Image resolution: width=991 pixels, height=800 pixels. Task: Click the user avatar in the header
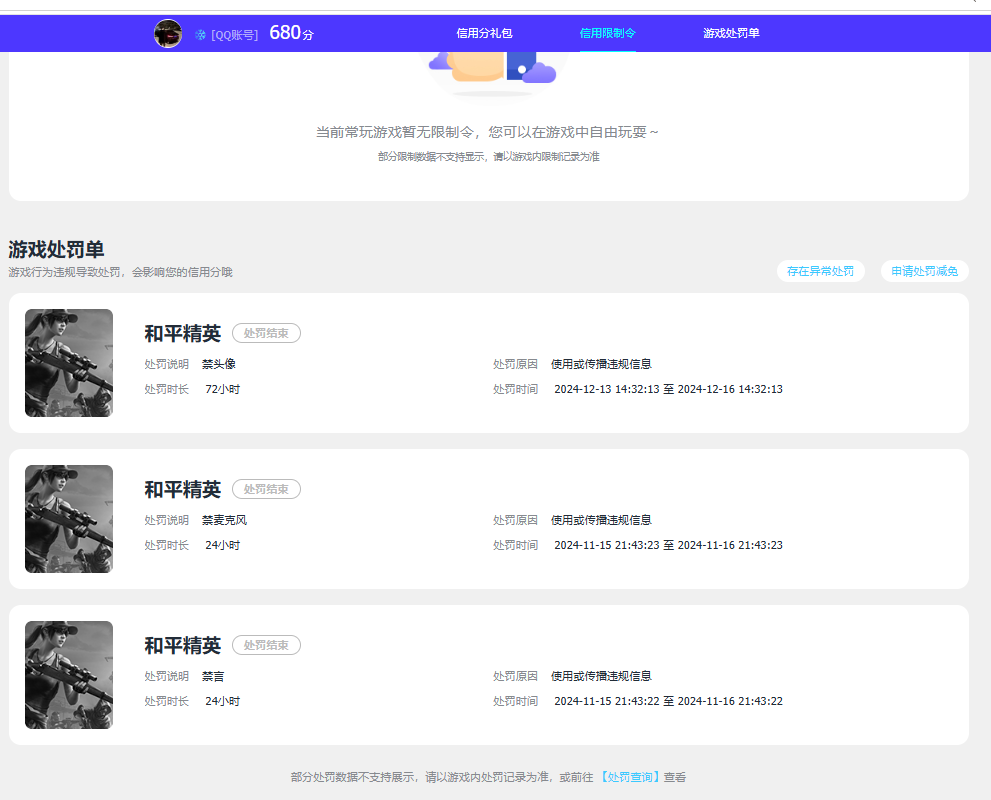(168, 33)
